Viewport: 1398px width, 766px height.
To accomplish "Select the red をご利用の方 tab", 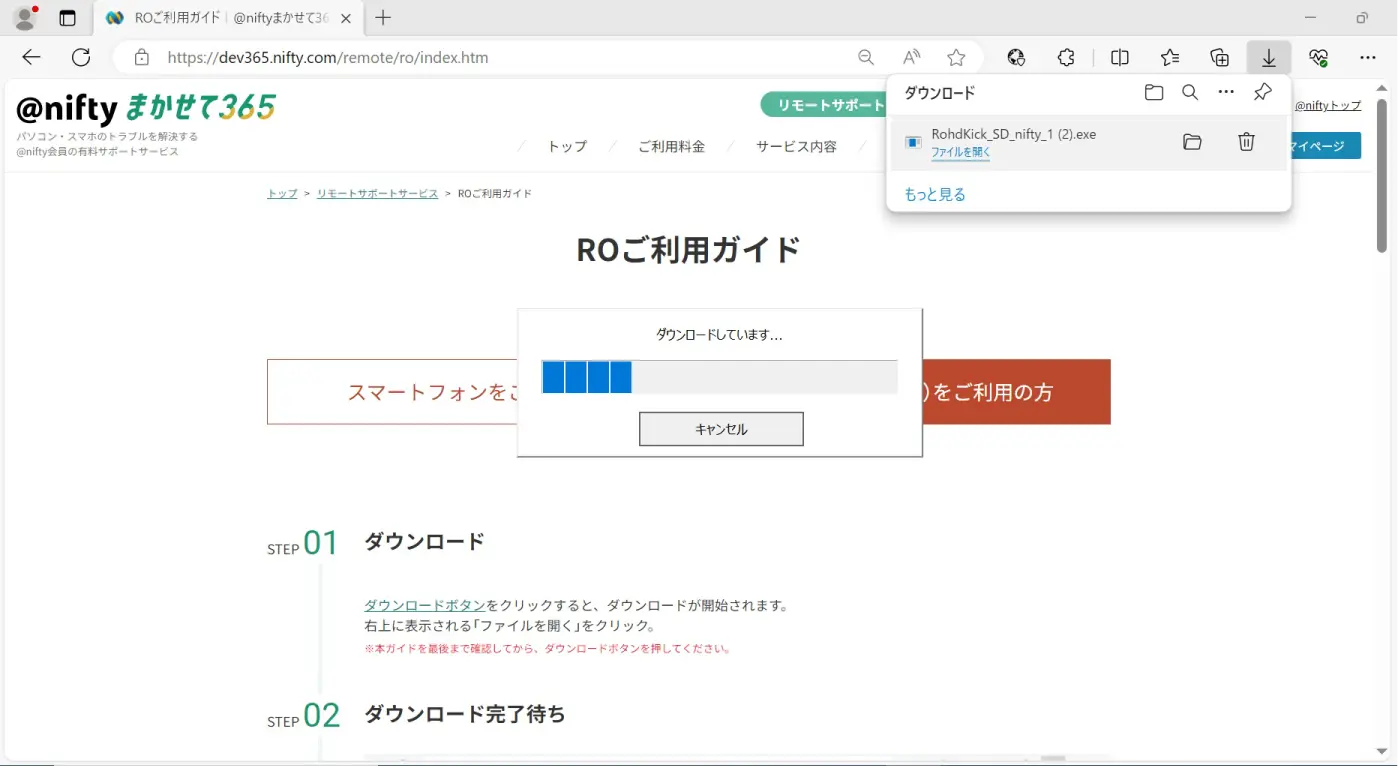I will (1016, 392).
